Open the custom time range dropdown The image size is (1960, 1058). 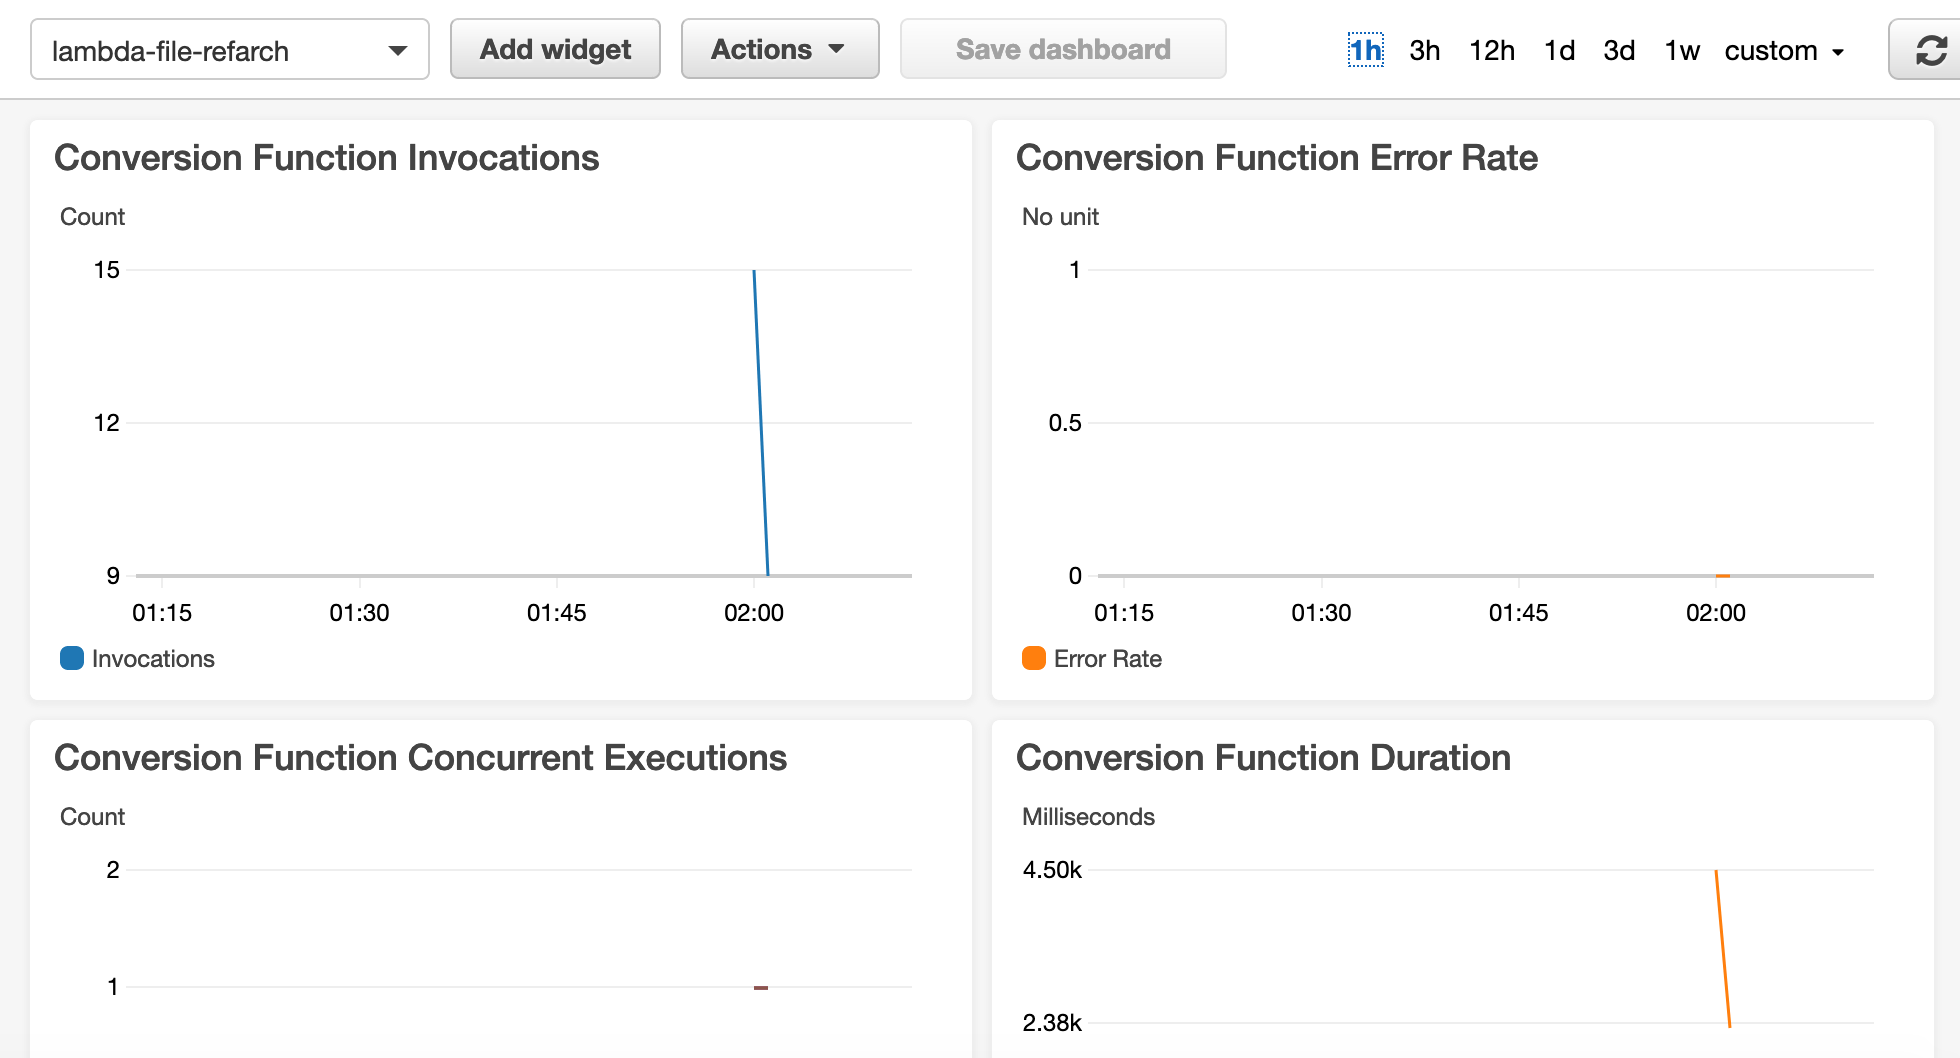click(1785, 49)
